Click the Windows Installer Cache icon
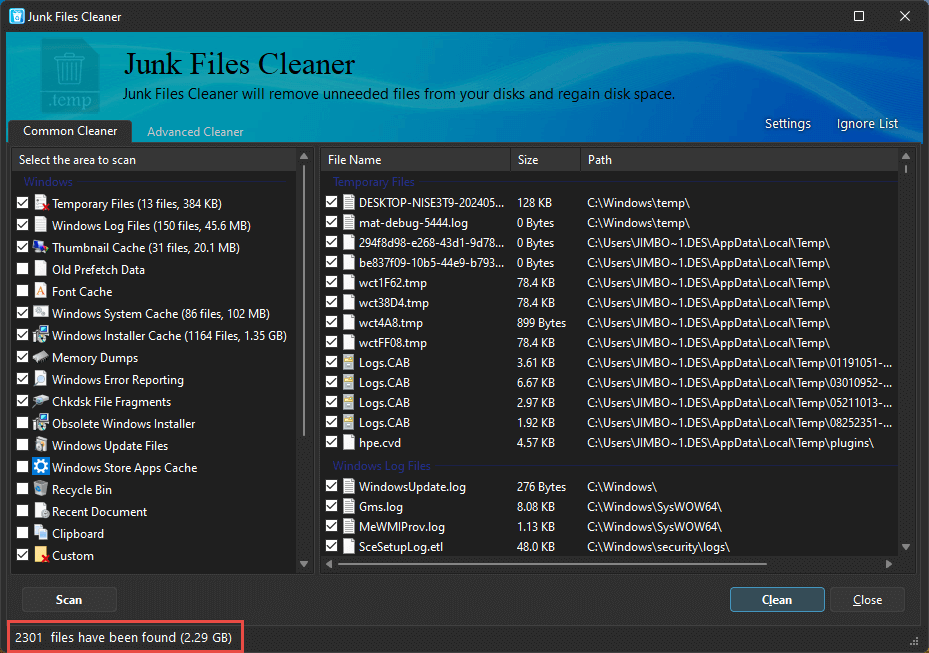This screenshot has height=653, width=929. click(x=41, y=335)
